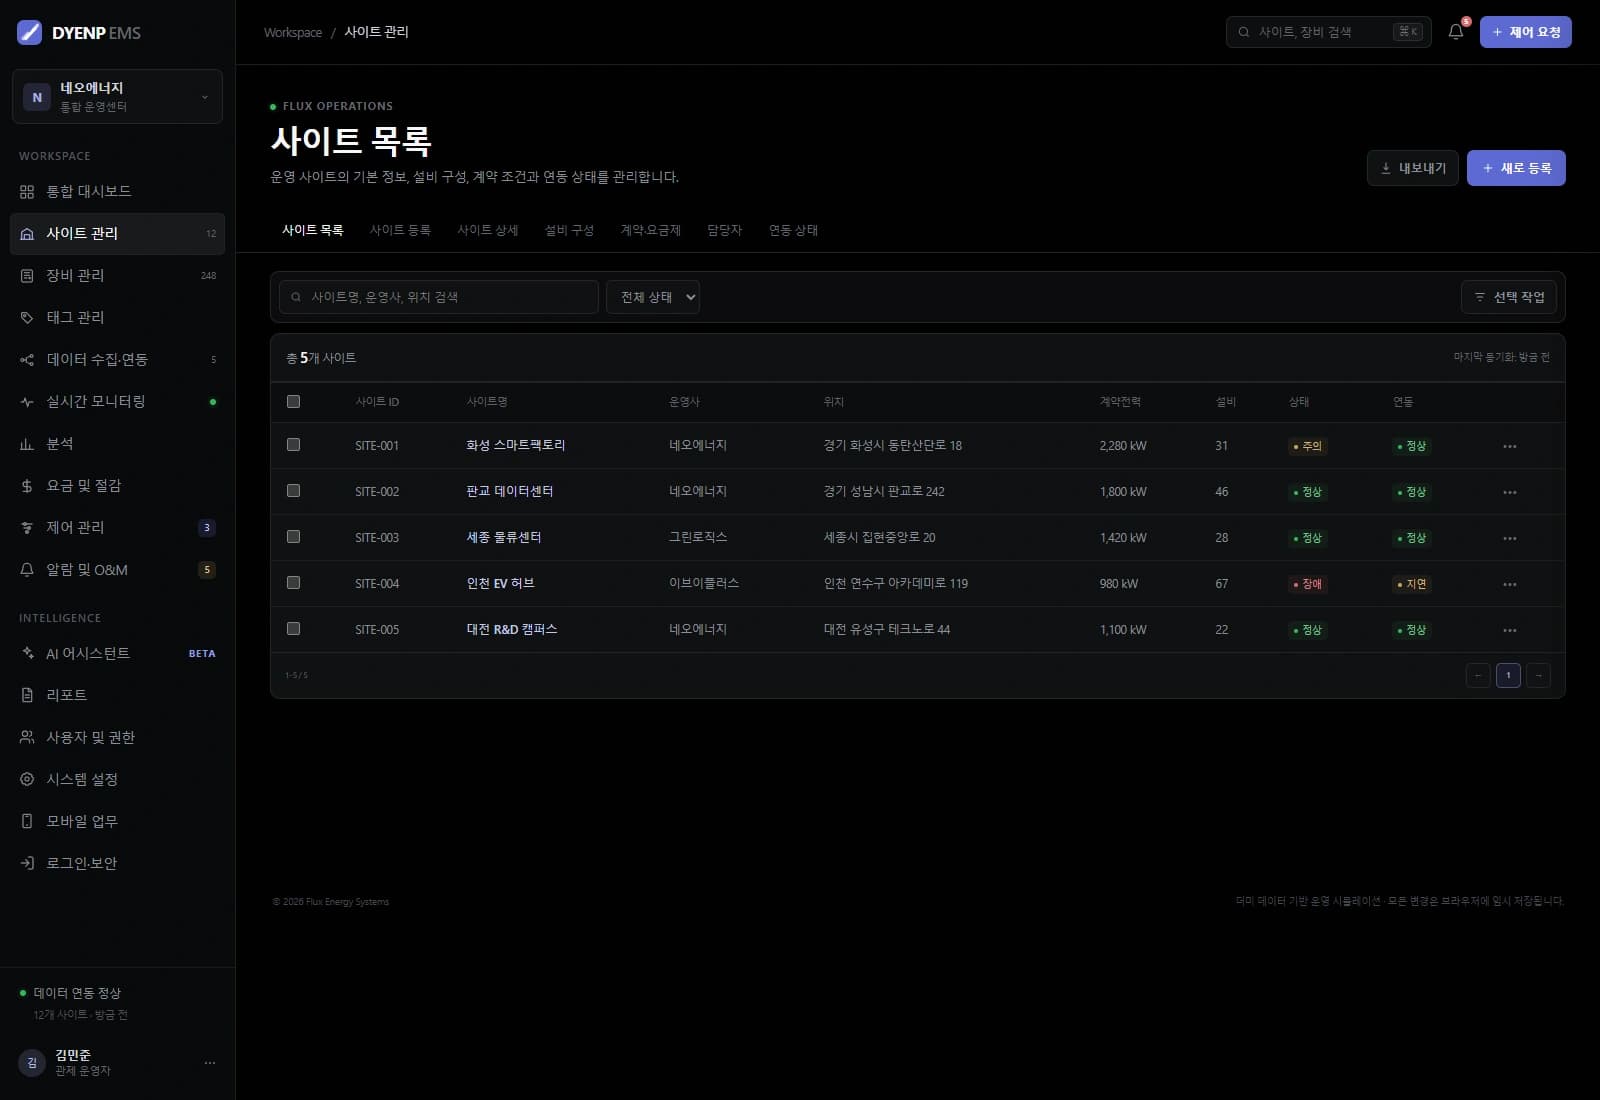Toggle the select-all checkbox in table header
The width and height of the screenshot is (1600, 1100).
tap(293, 401)
